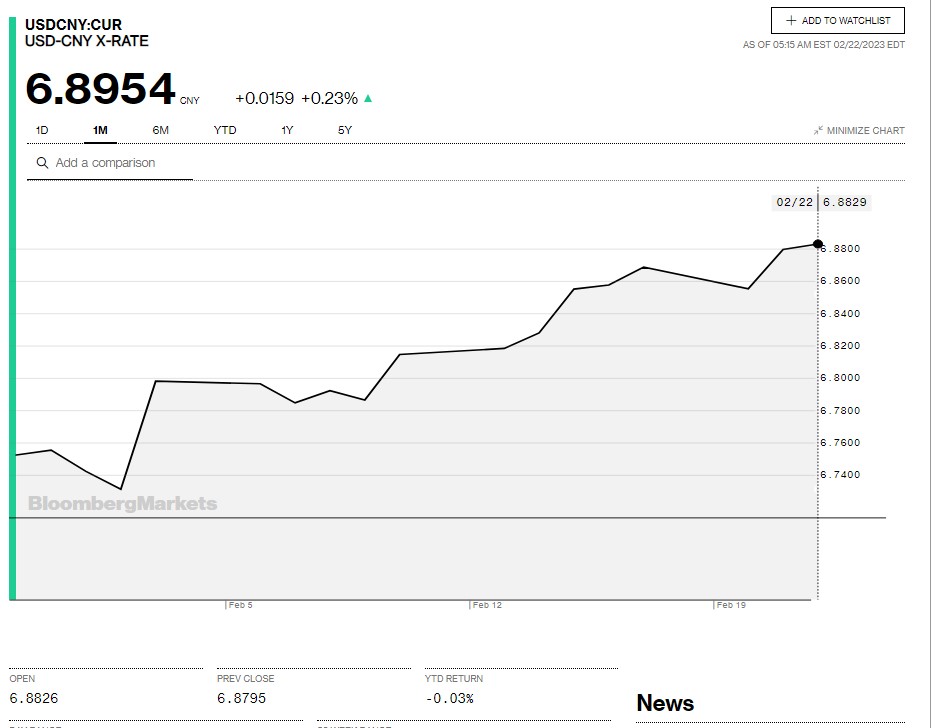Click the OPEN value 6.8826
935x728 pixels.
34,698
